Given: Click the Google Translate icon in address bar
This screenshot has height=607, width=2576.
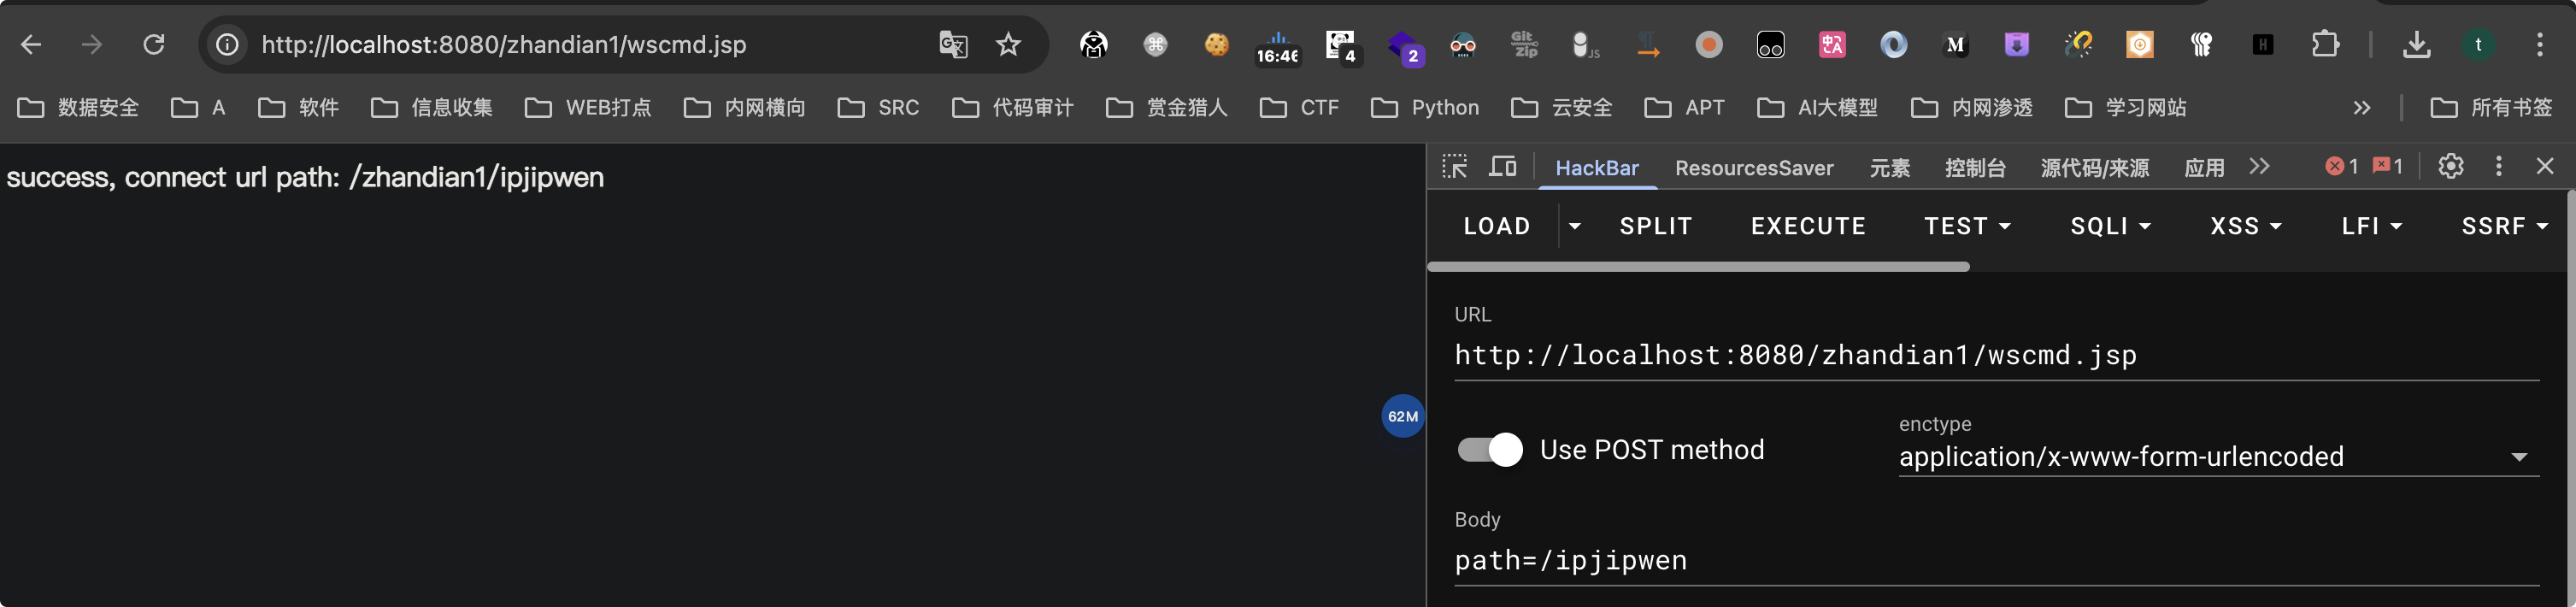Looking at the screenshot, I should click(x=953, y=44).
